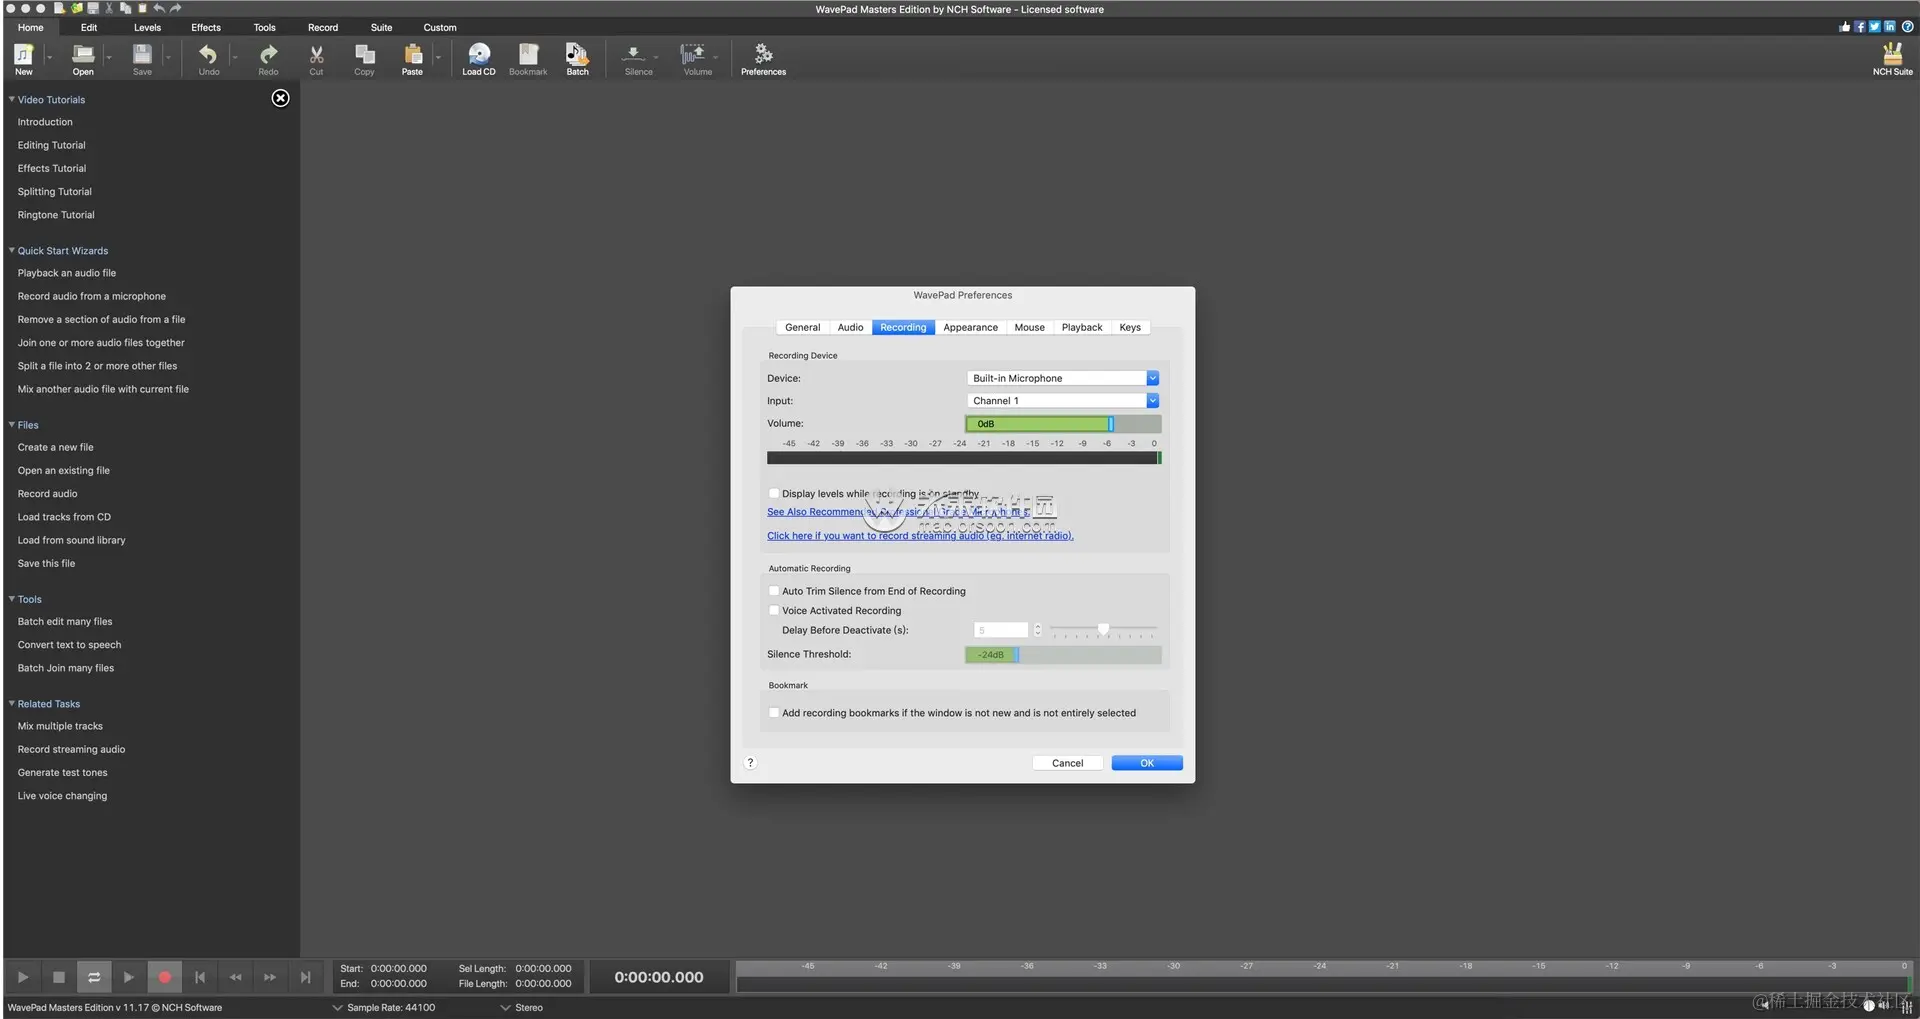Click the help question mark in Preferences
The height and width of the screenshot is (1019, 1920).
click(750, 763)
